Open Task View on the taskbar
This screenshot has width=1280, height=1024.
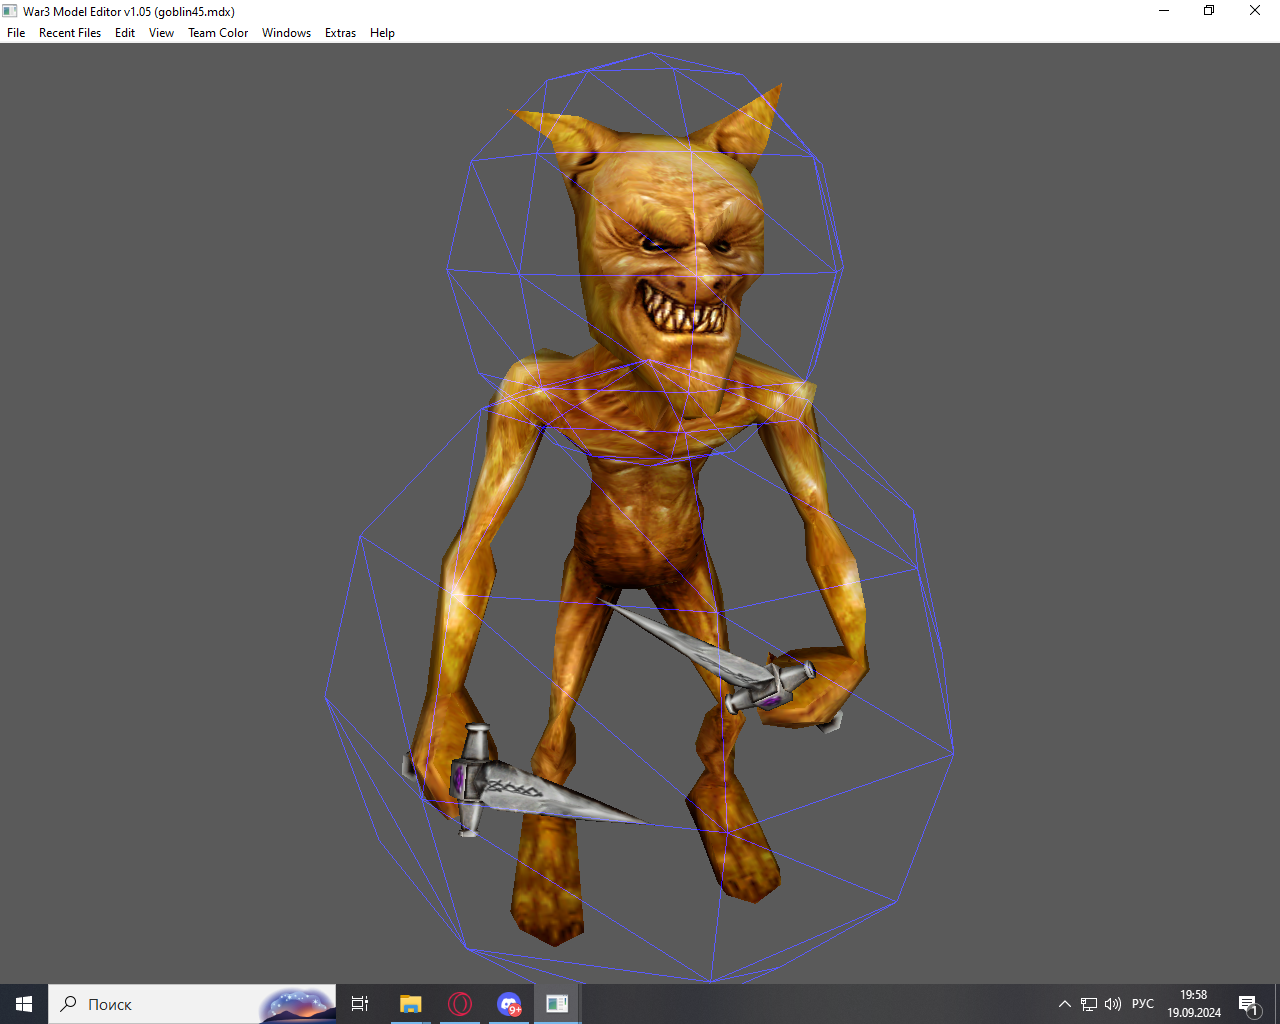coord(360,1004)
